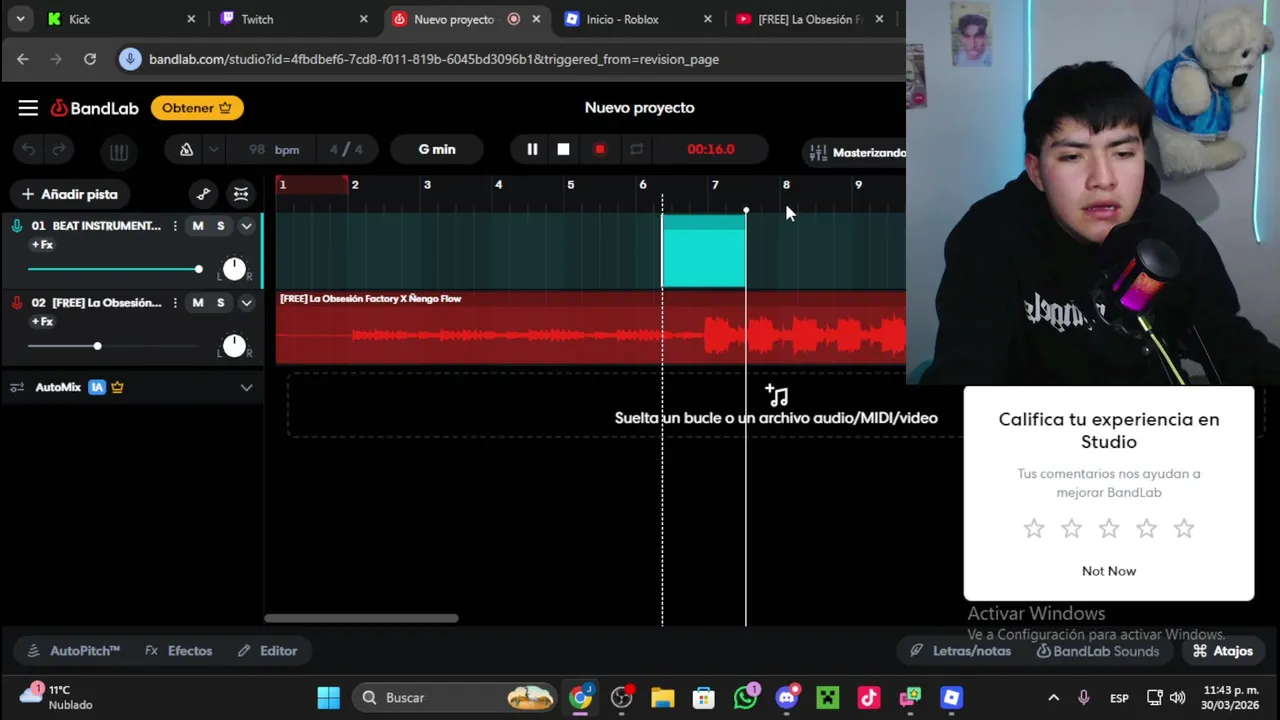Image resolution: width=1280 pixels, height=720 pixels.
Task: Open Discord from the taskbar
Action: (787, 698)
